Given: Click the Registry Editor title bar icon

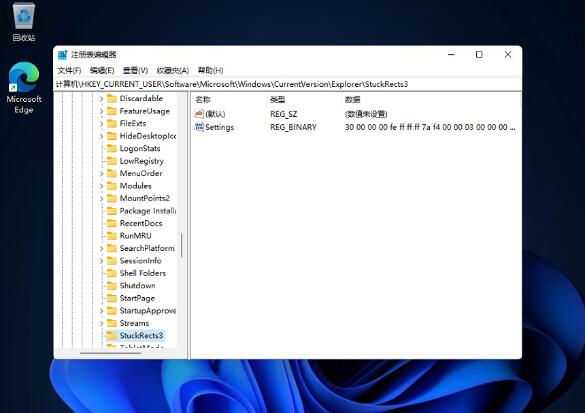Looking at the screenshot, I should click(63, 55).
